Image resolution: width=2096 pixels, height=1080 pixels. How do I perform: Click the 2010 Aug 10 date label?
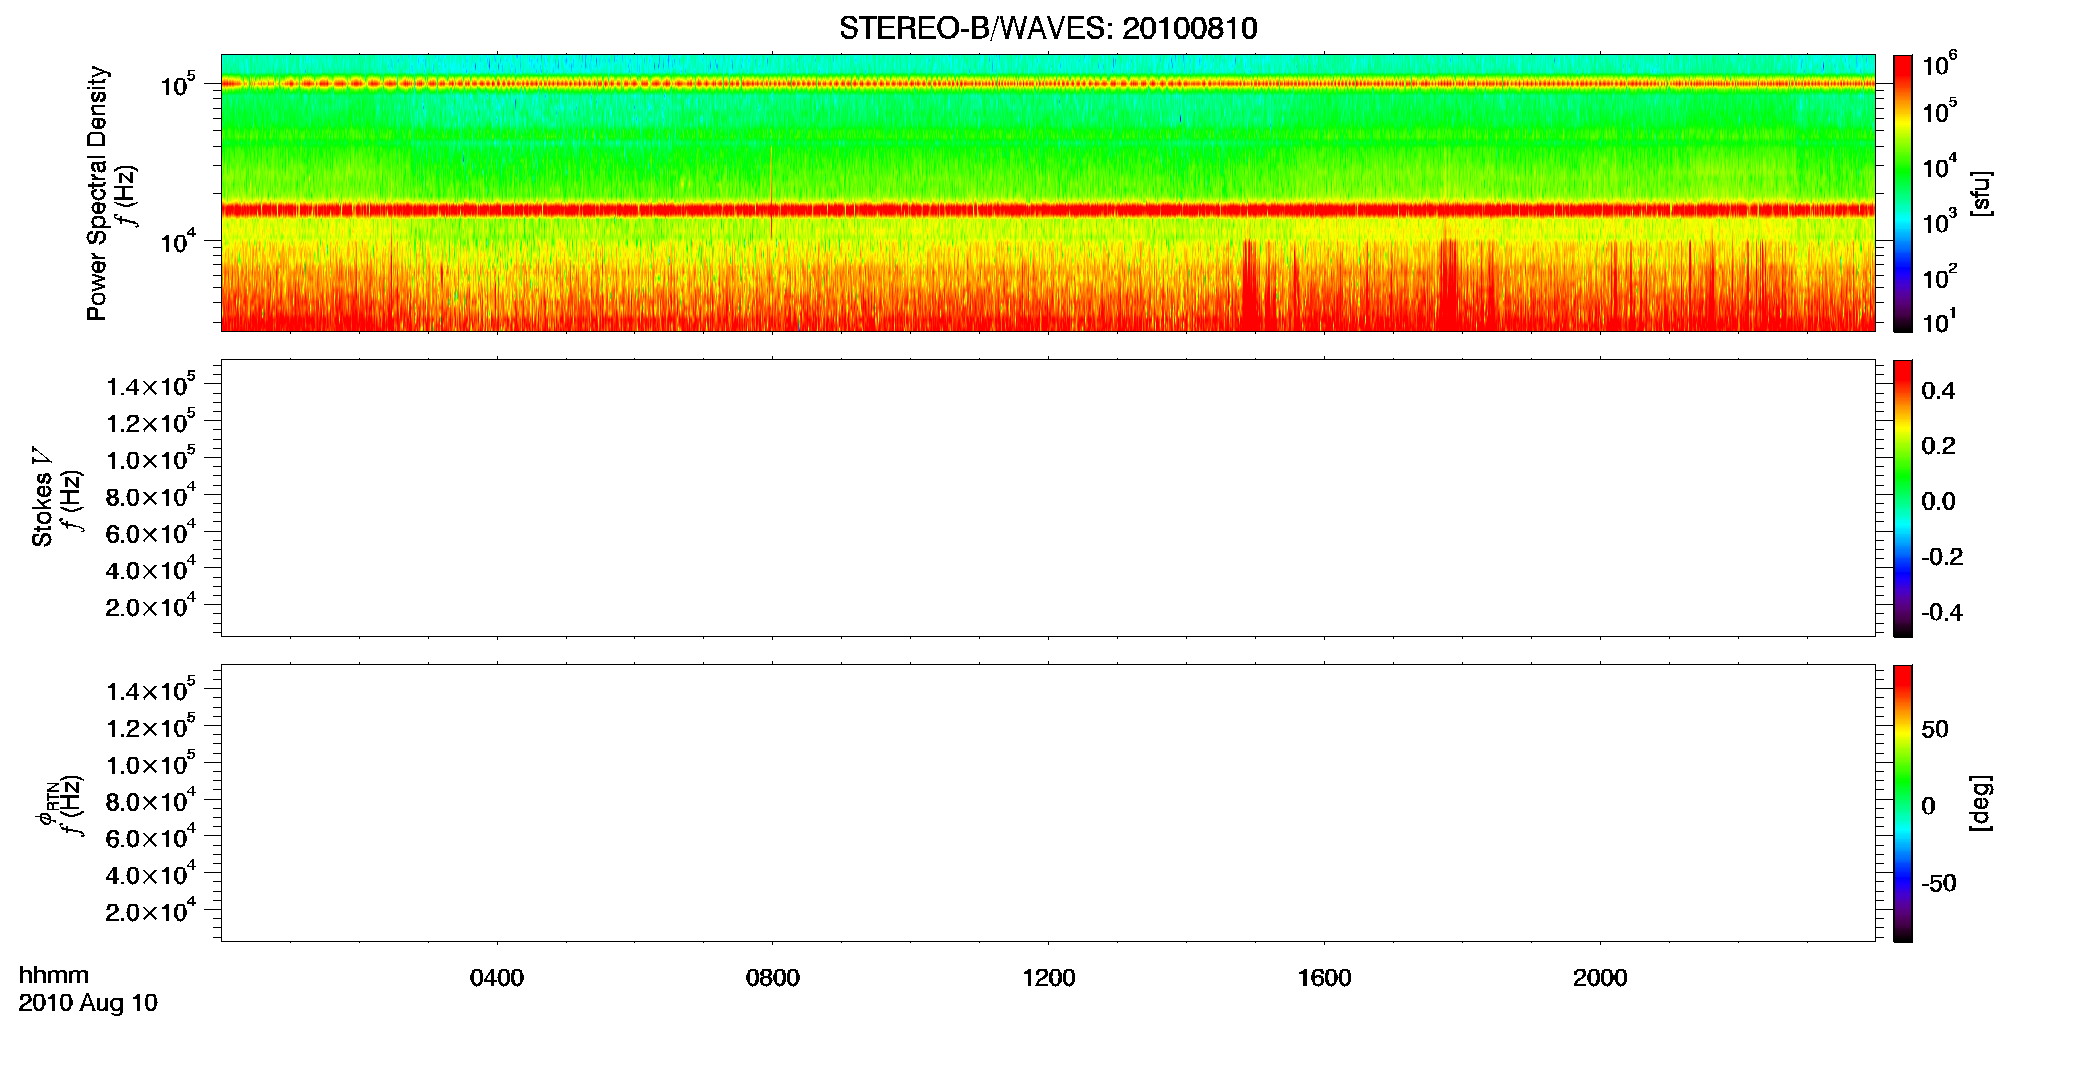tap(88, 1003)
